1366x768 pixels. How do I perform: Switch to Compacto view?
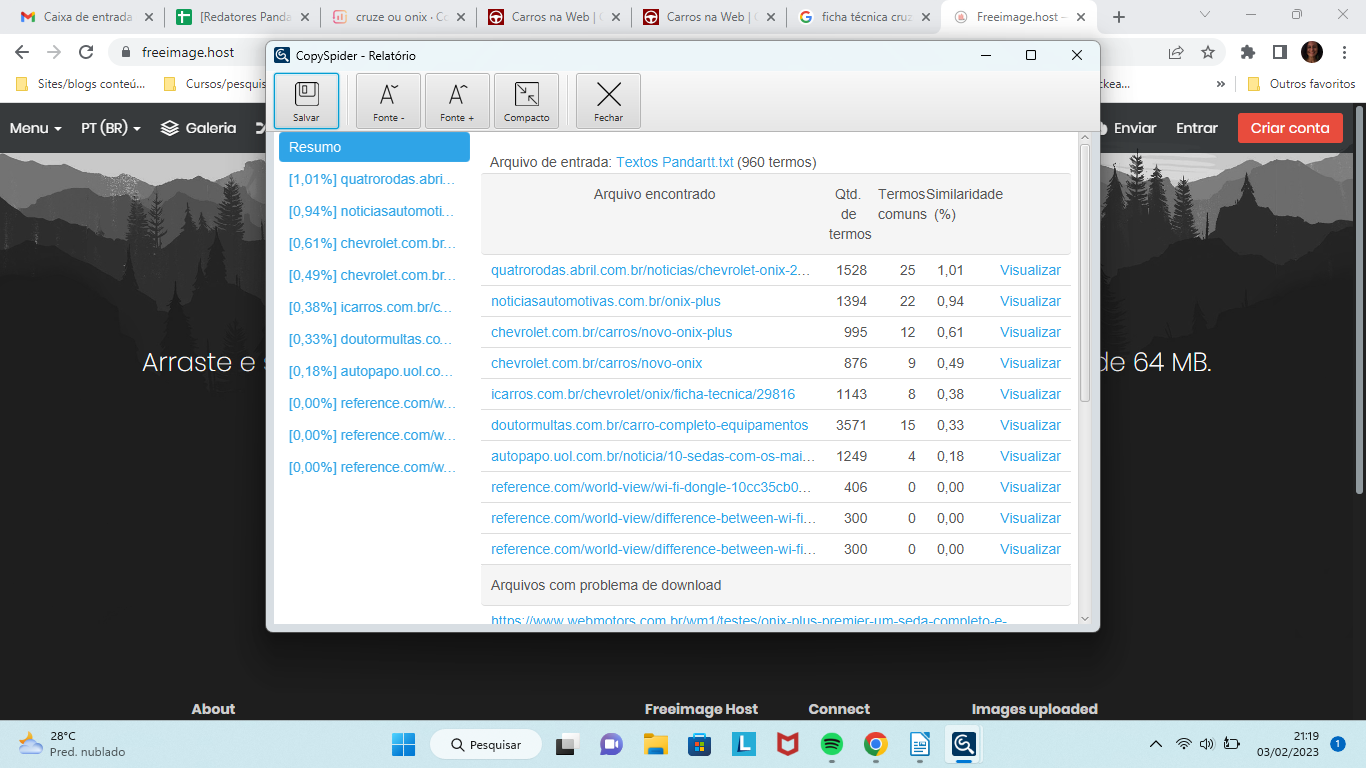(x=526, y=101)
